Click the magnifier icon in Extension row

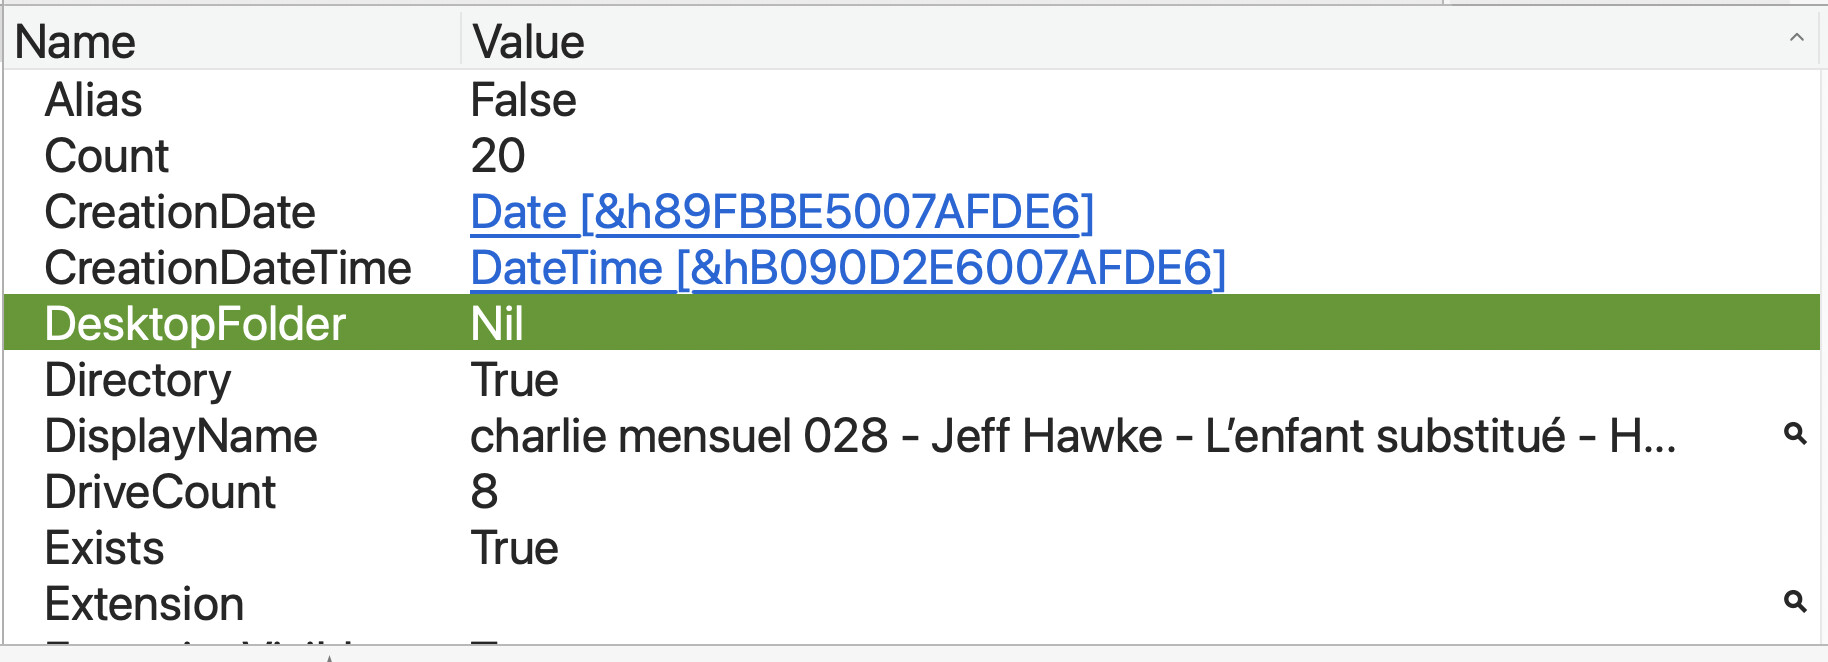click(x=1795, y=601)
